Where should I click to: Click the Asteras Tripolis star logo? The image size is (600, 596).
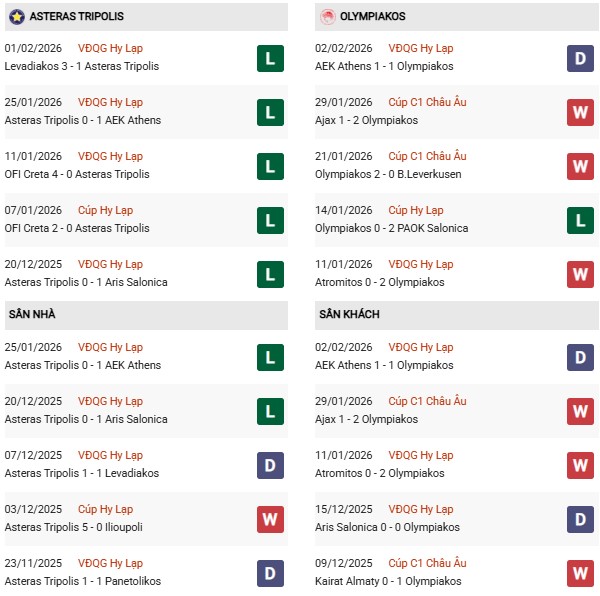16,17
